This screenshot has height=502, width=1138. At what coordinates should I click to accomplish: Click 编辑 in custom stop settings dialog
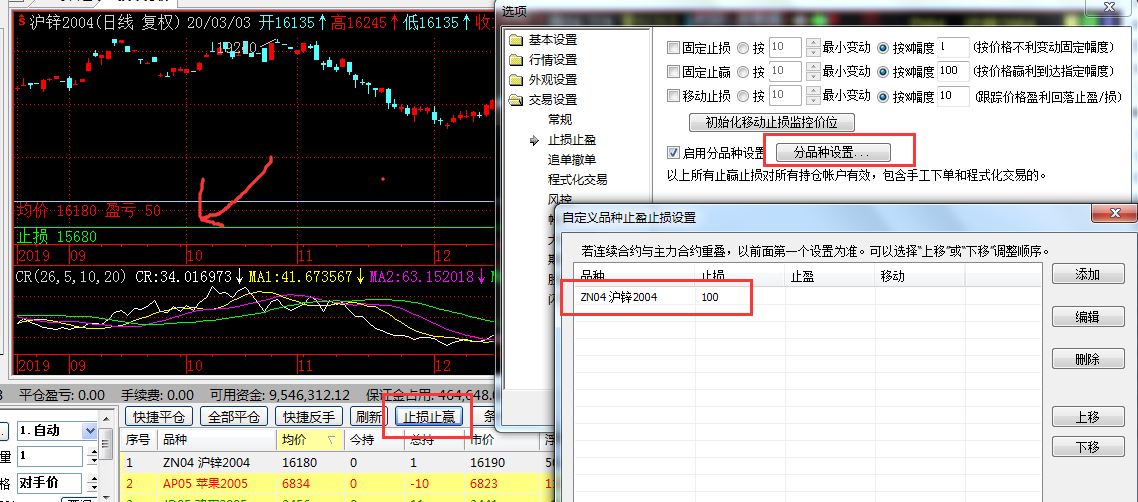pos(1088,317)
